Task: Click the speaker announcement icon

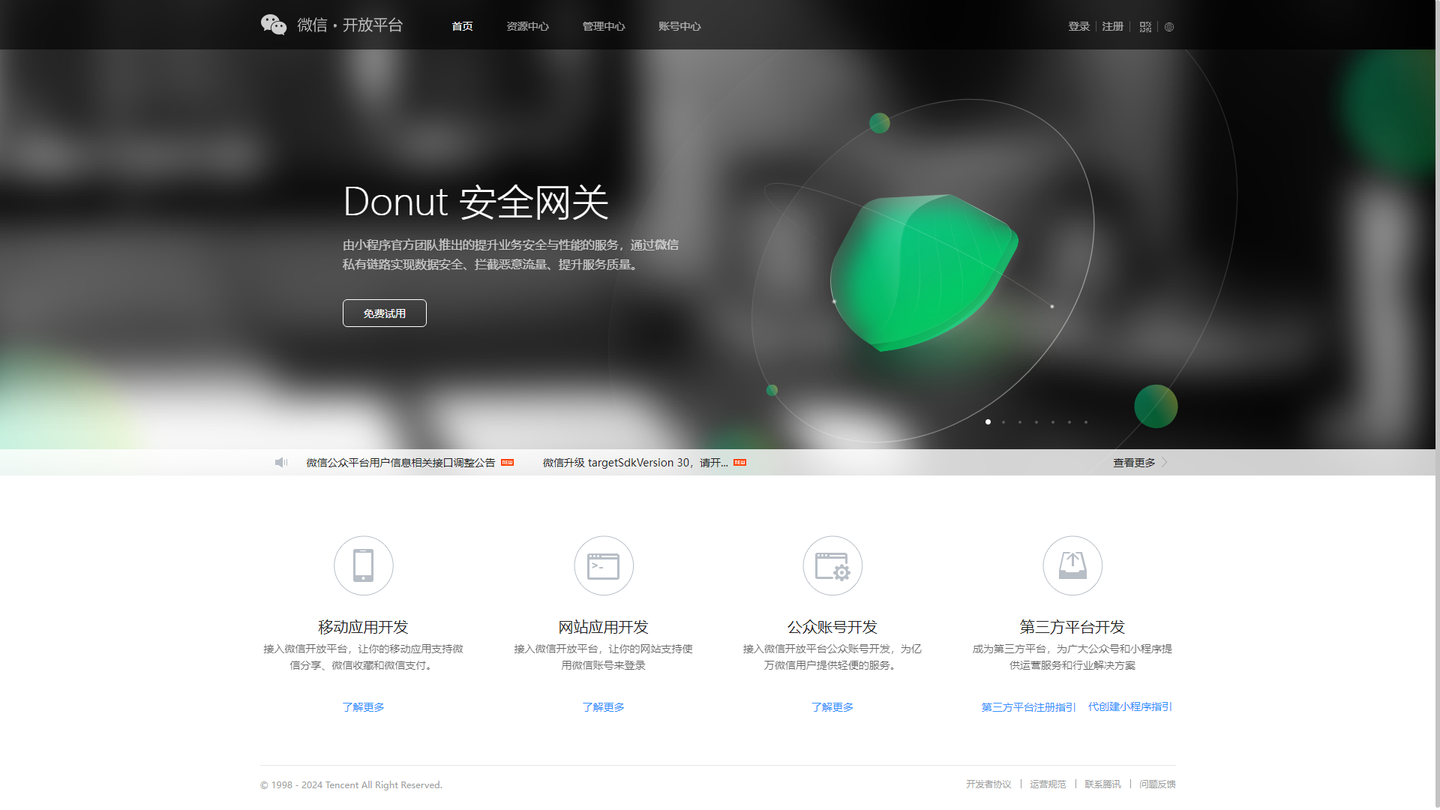Action: pos(281,462)
